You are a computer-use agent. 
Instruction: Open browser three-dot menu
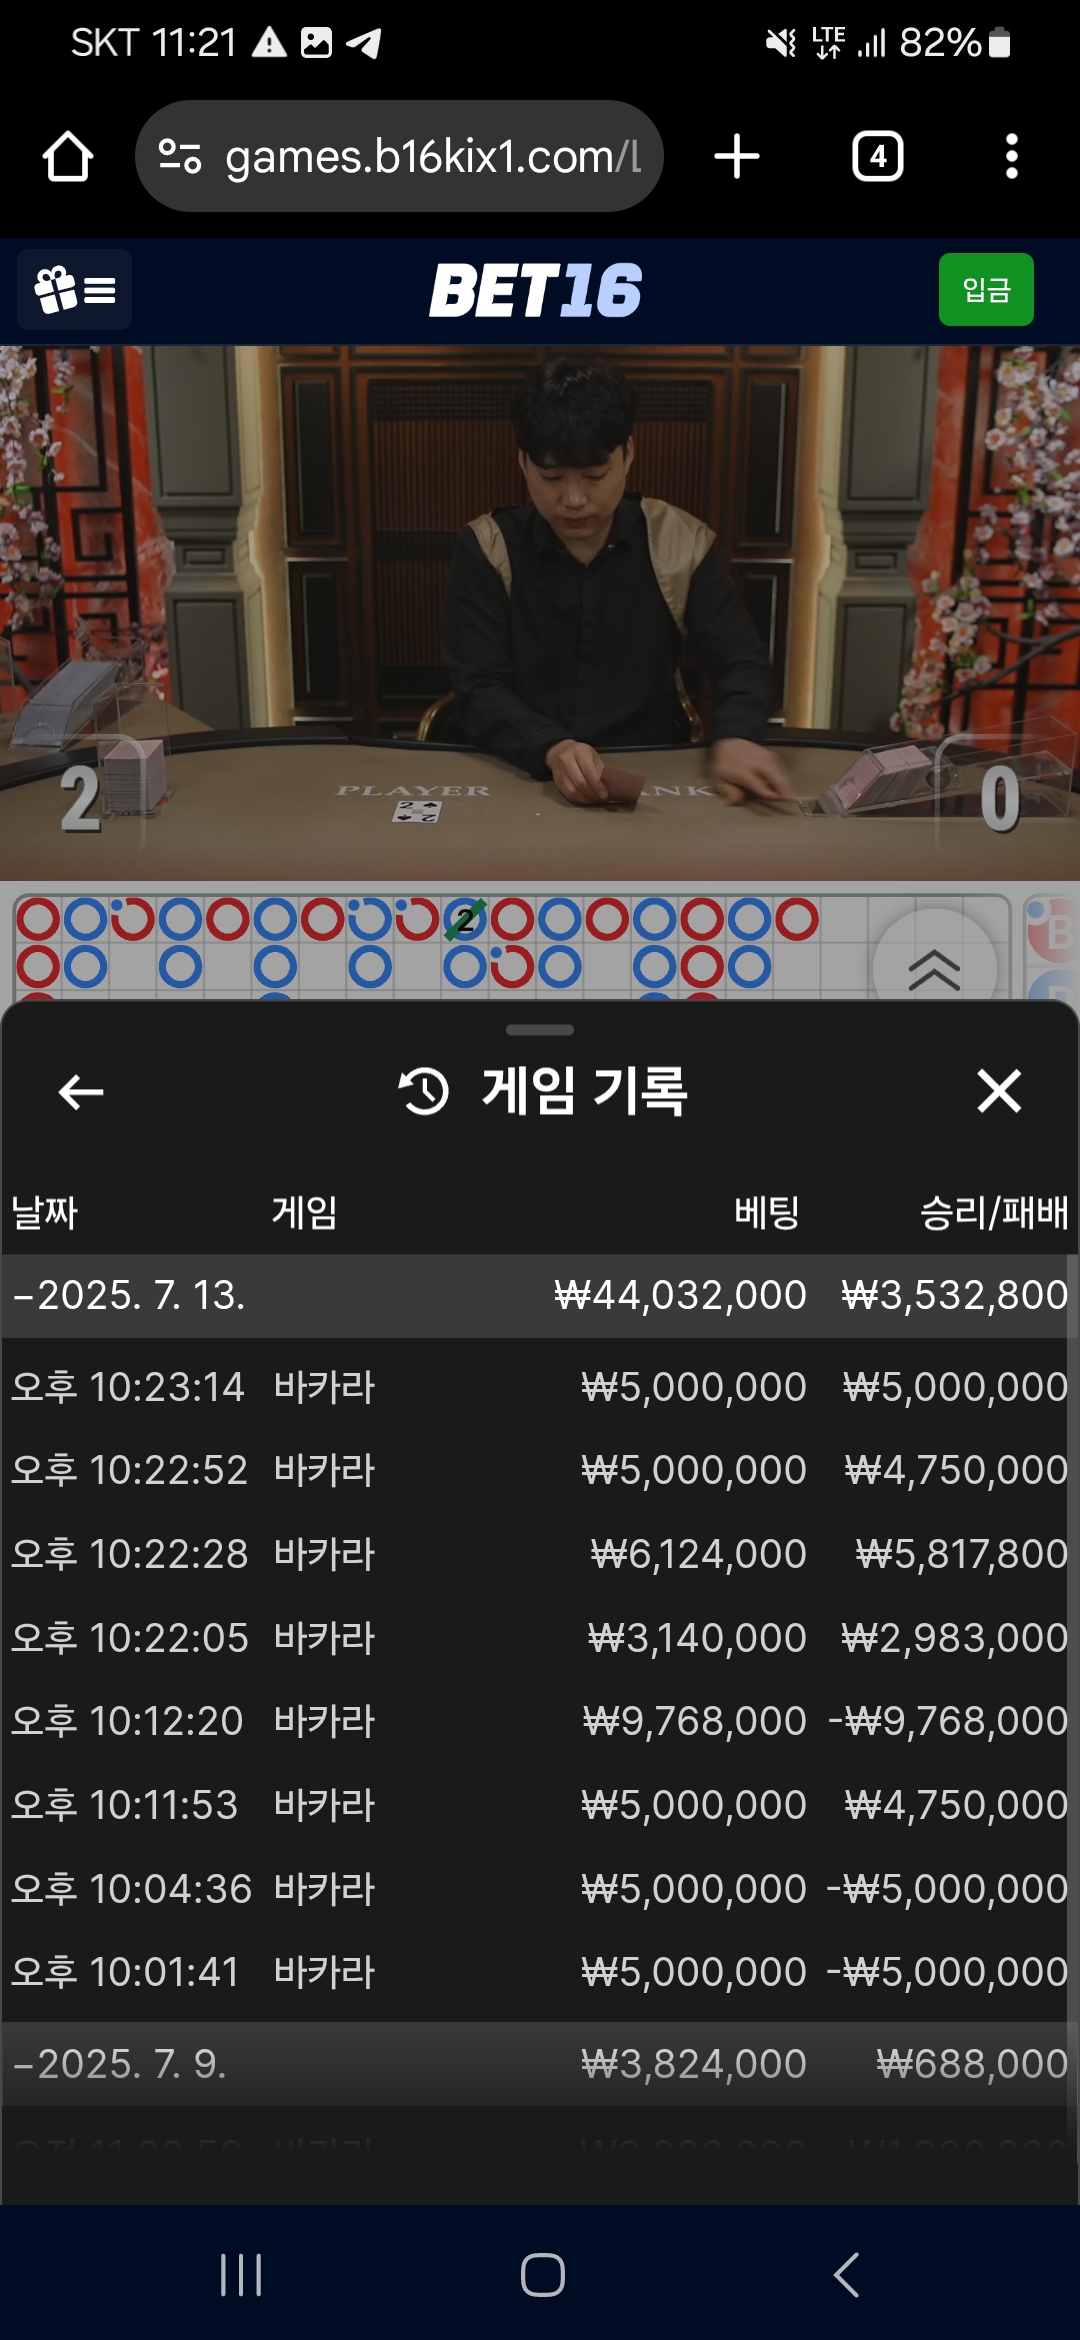(1012, 157)
